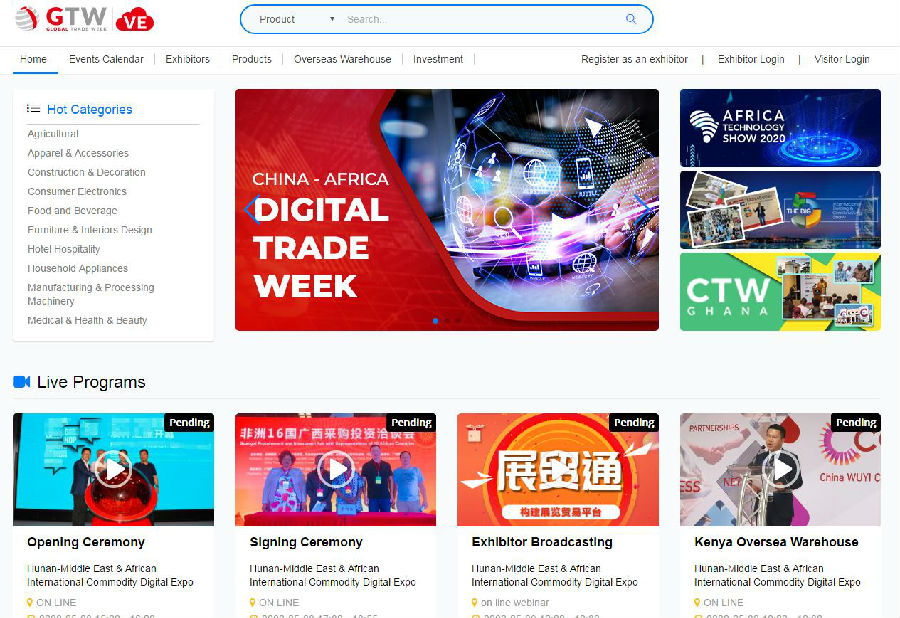Open the Events Calendar menu
Viewport: 900px width, 618px height.
click(x=106, y=59)
